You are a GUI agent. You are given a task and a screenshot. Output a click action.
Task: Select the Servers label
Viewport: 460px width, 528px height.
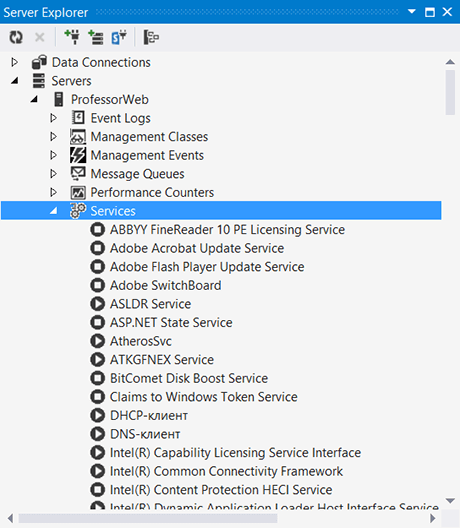[x=71, y=81]
